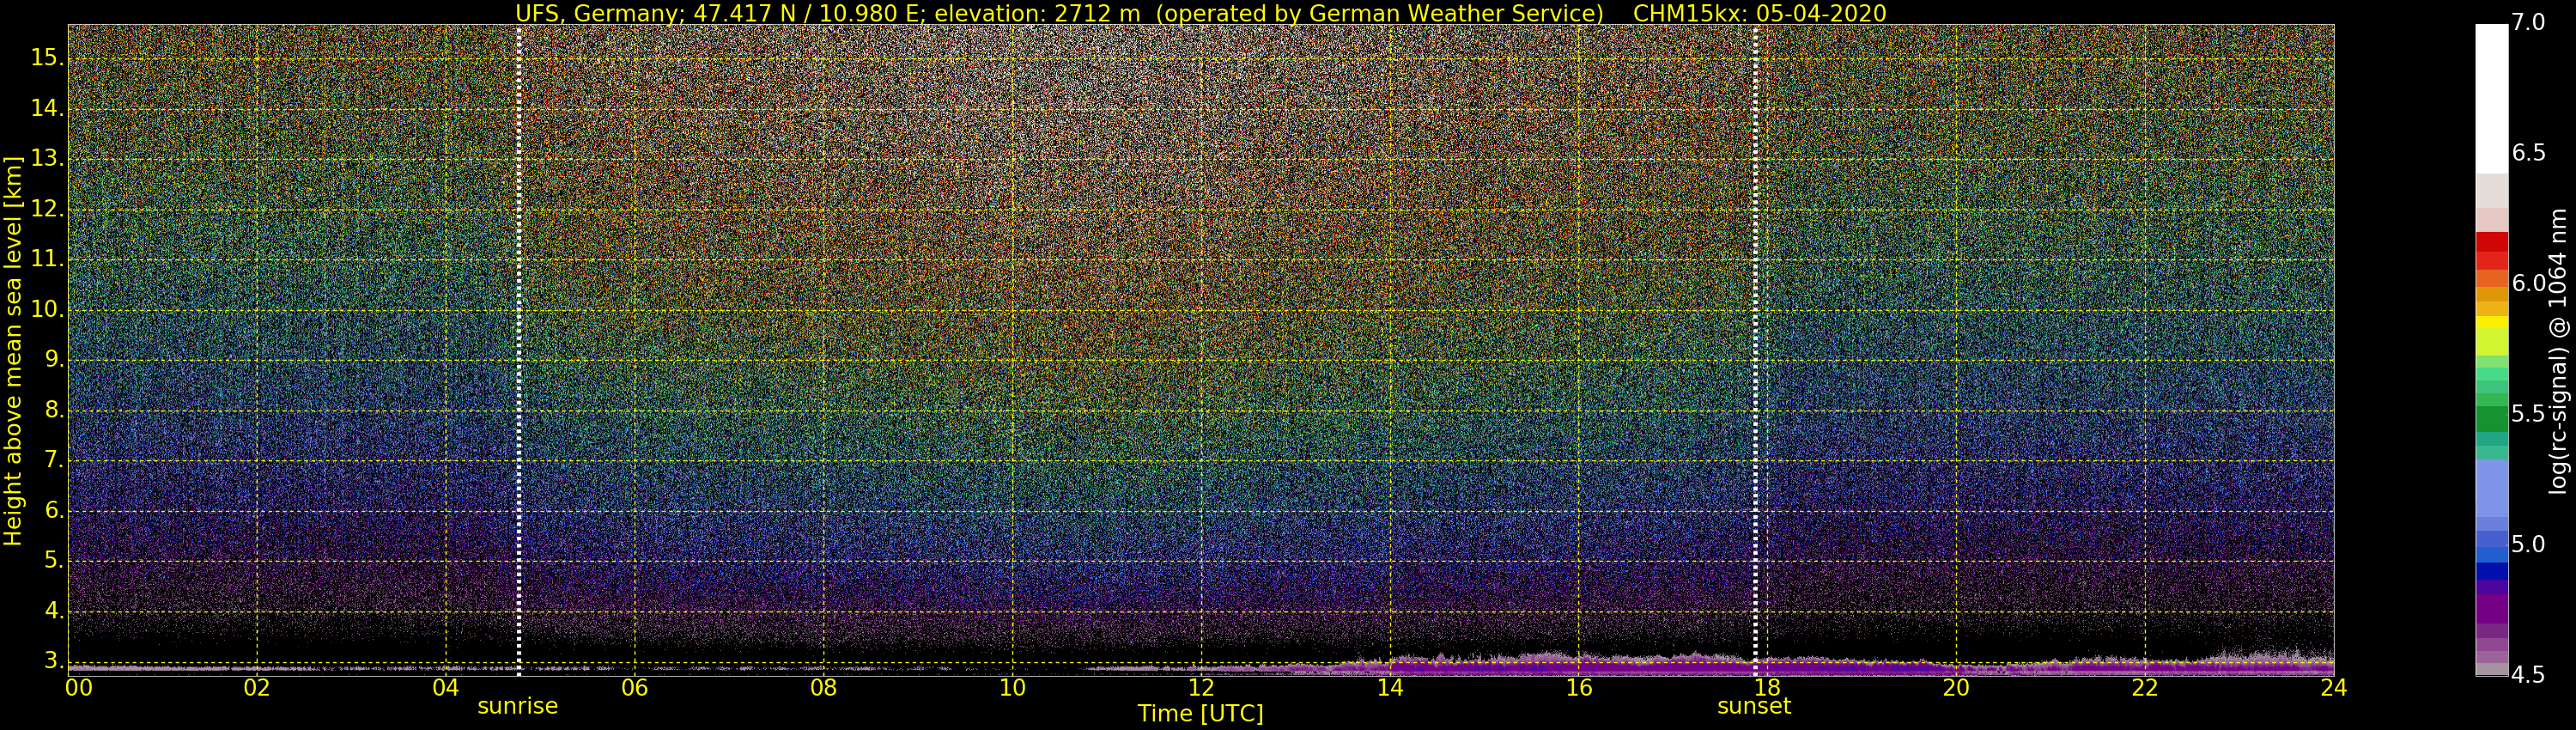This screenshot has width=2576, height=730.
Task: Click the height tick label '9.'
Action: click(x=53, y=360)
